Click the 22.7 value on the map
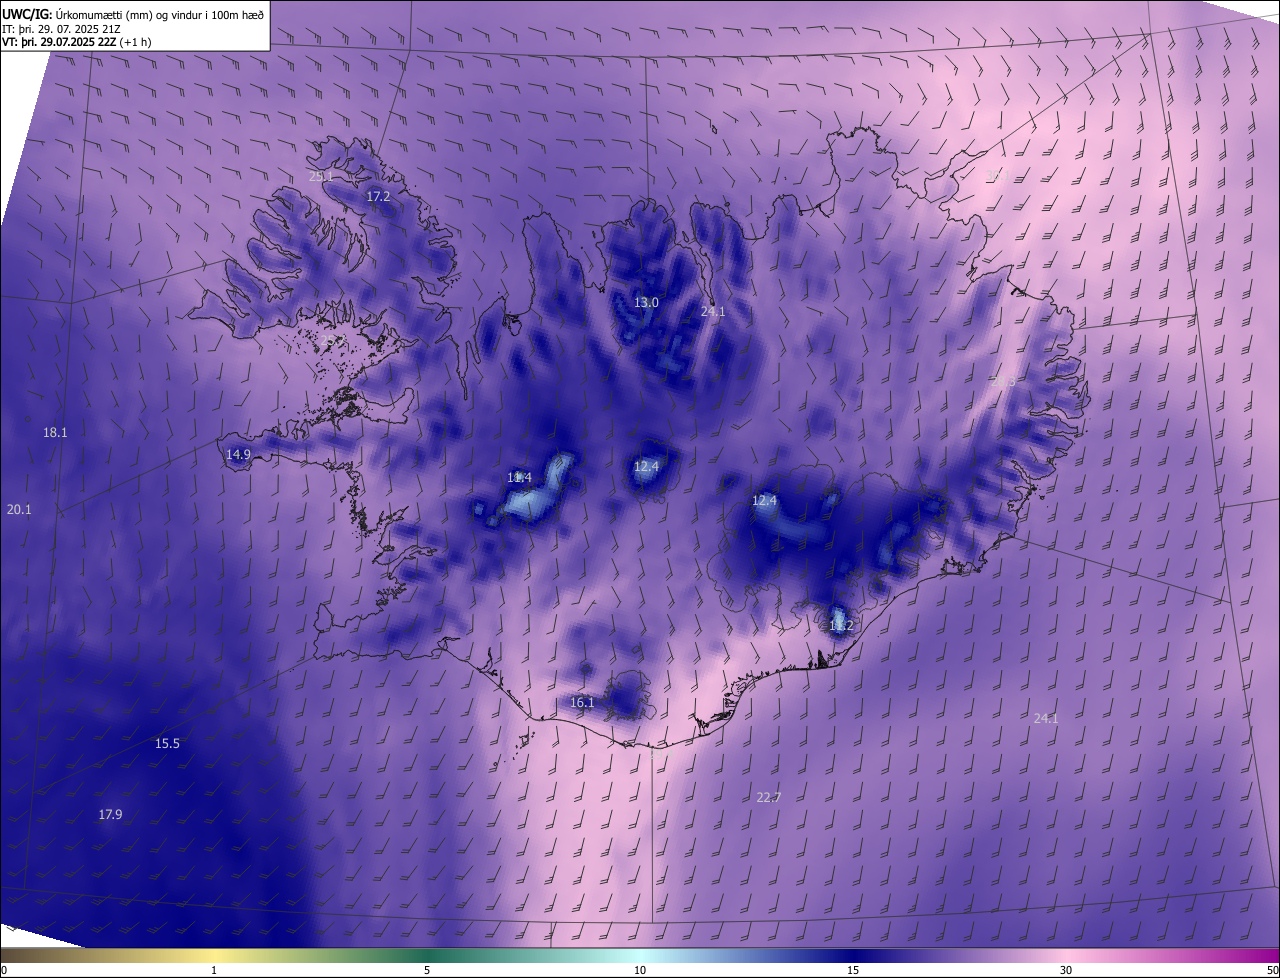Viewport: 1280px width, 978px height. (x=769, y=797)
